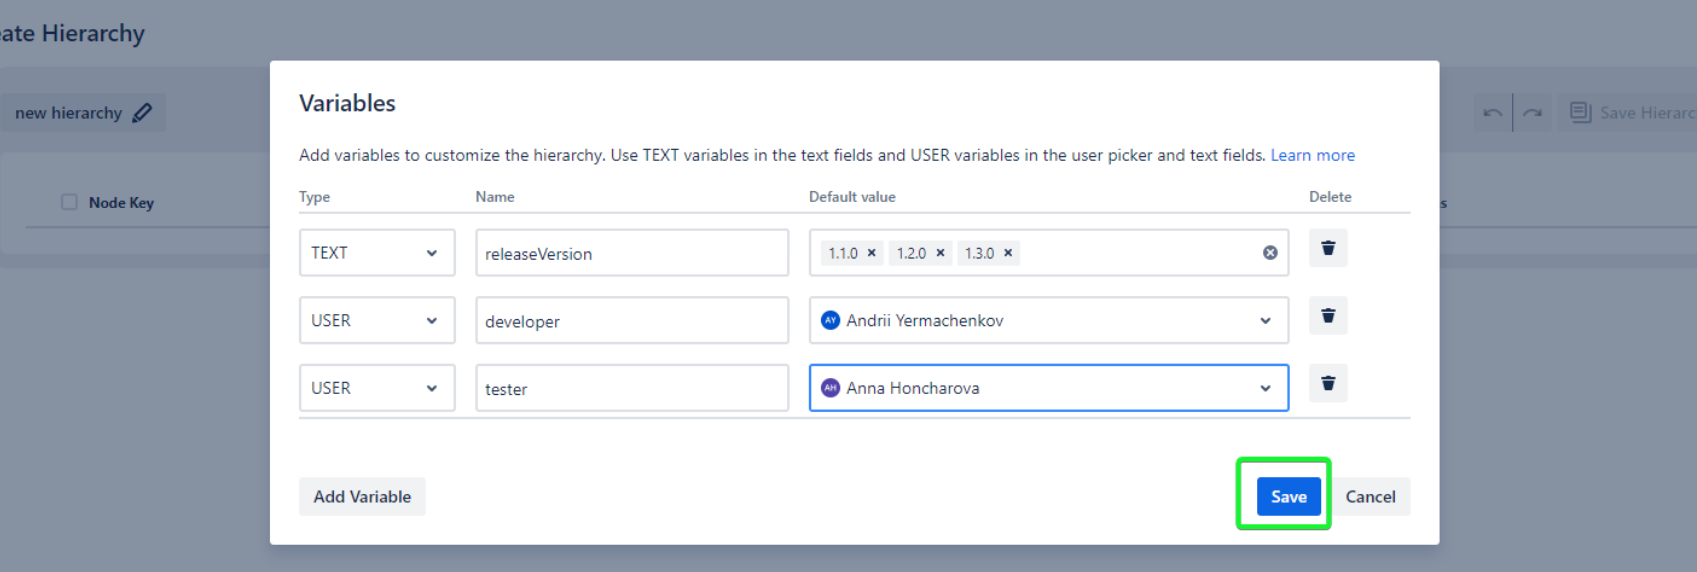The width and height of the screenshot is (1697, 572).
Task: Delete the developer variable row
Action: coord(1328,316)
